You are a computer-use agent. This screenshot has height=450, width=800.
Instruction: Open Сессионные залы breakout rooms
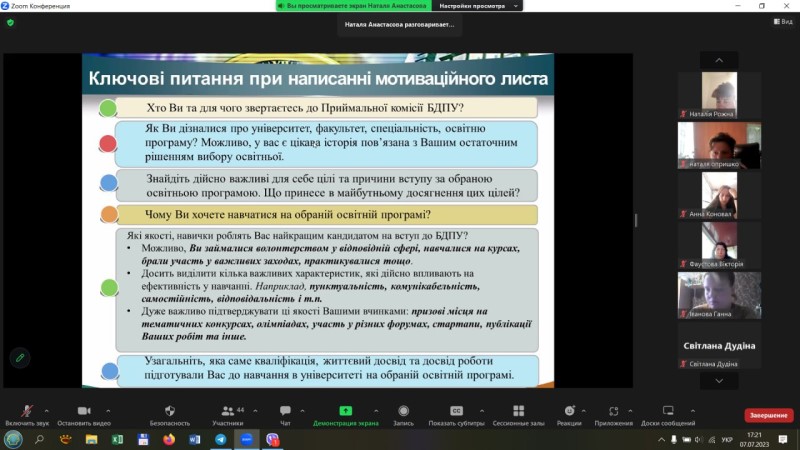pos(518,415)
